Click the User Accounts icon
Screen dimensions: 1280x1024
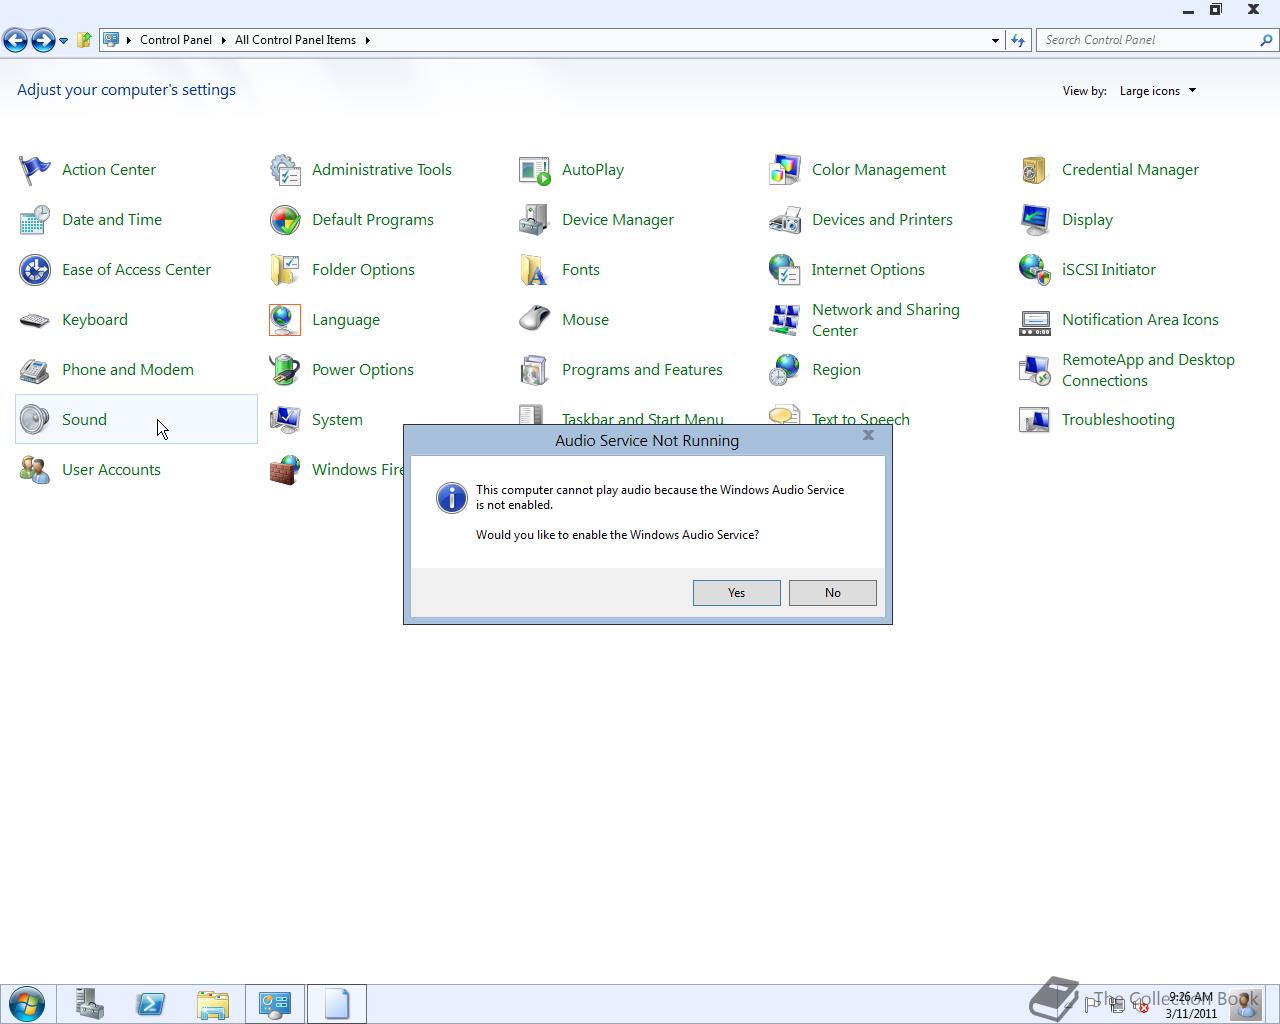click(x=35, y=470)
